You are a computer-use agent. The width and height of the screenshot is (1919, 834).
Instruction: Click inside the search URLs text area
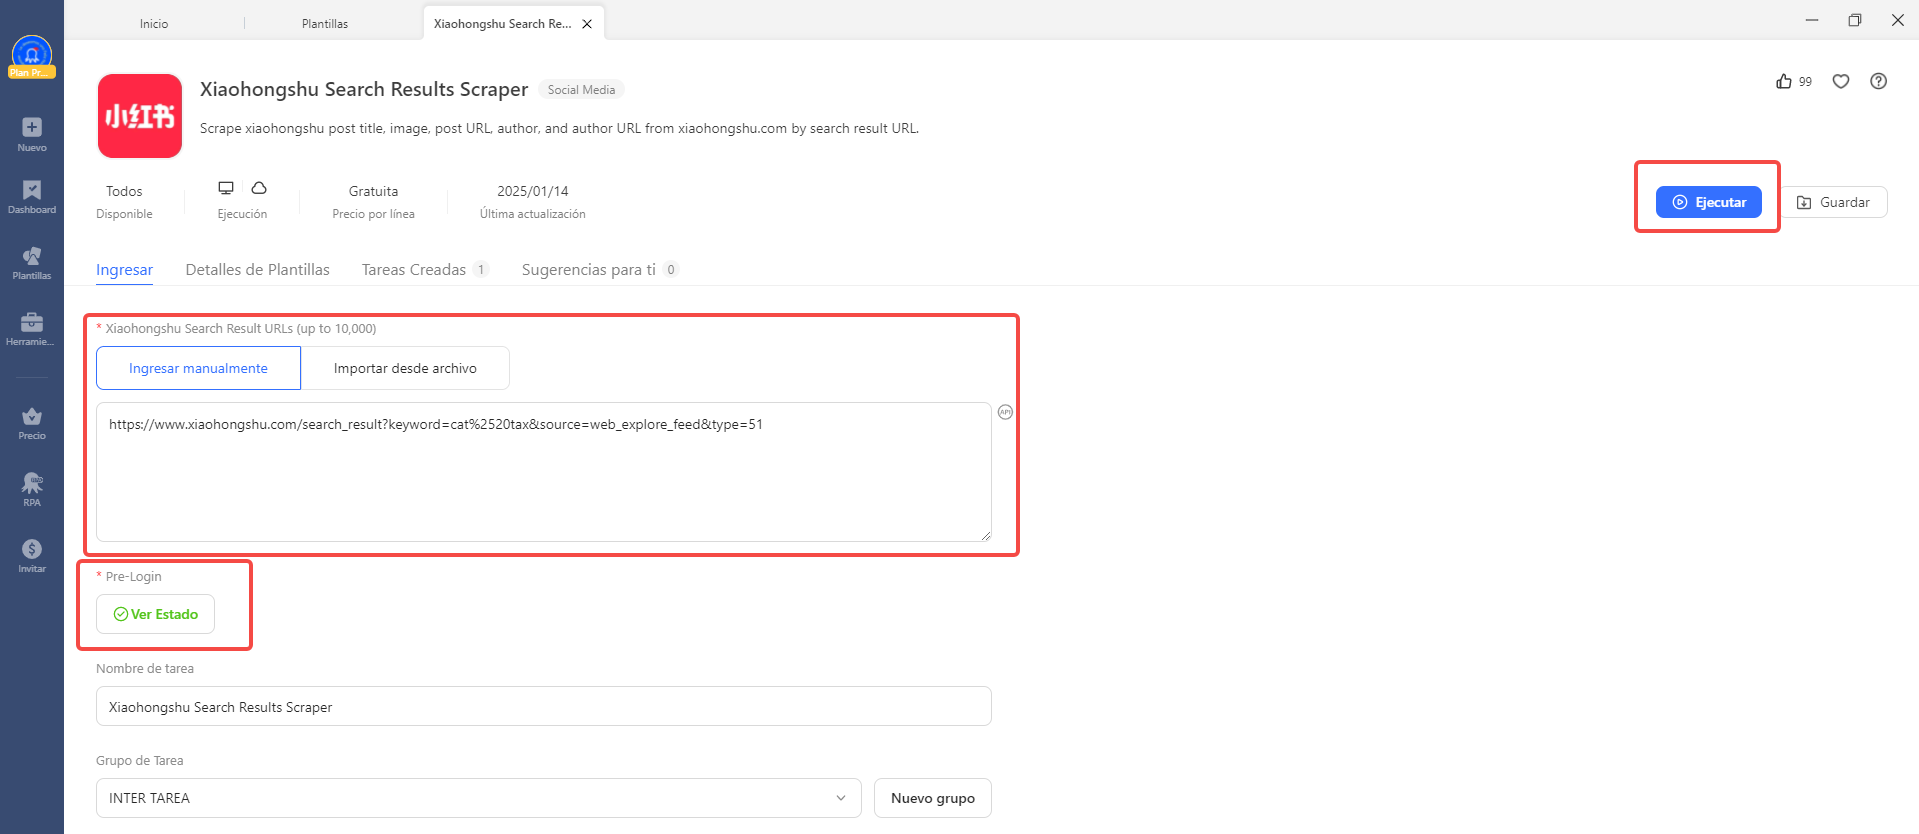(543, 472)
